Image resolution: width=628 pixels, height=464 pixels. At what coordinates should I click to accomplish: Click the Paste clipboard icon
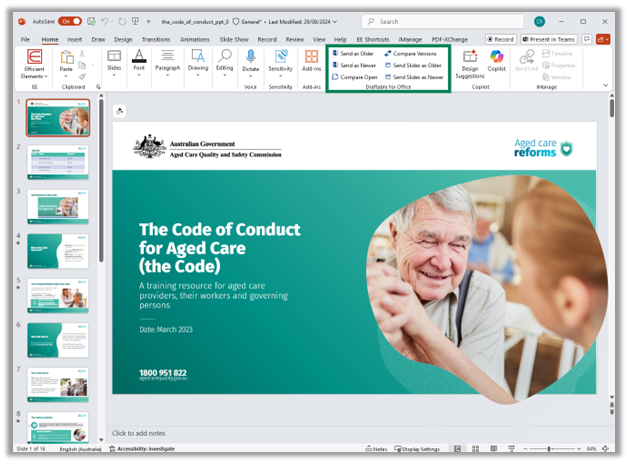66,58
